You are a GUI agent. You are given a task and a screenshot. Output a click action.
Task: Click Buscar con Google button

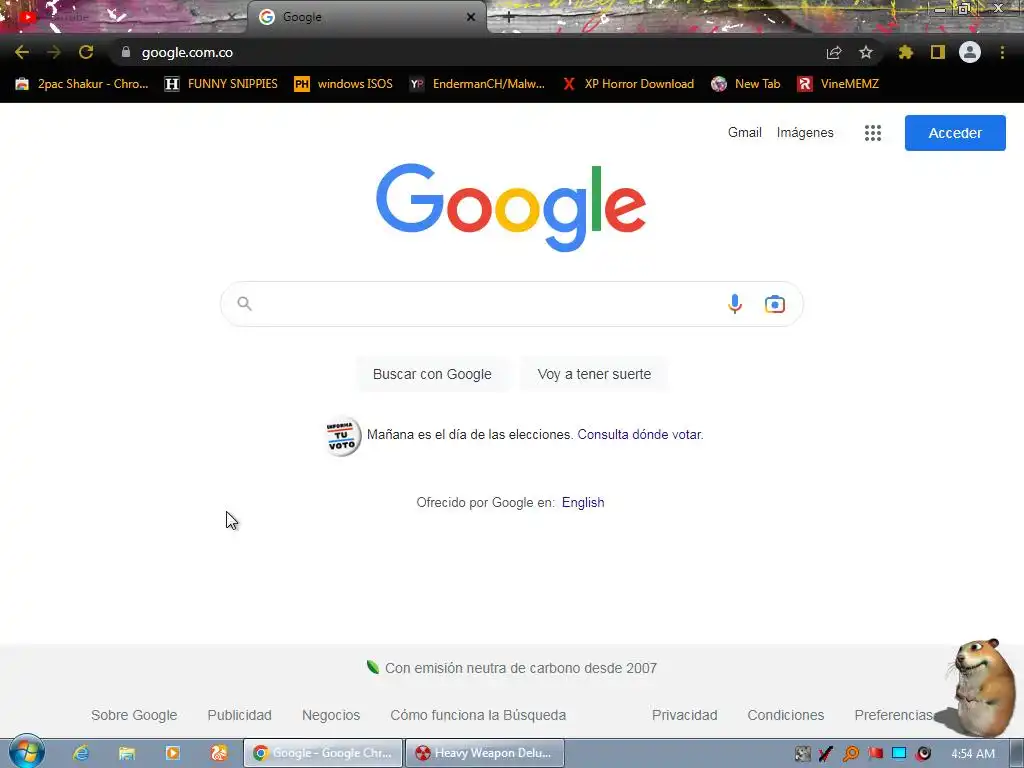click(432, 374)
